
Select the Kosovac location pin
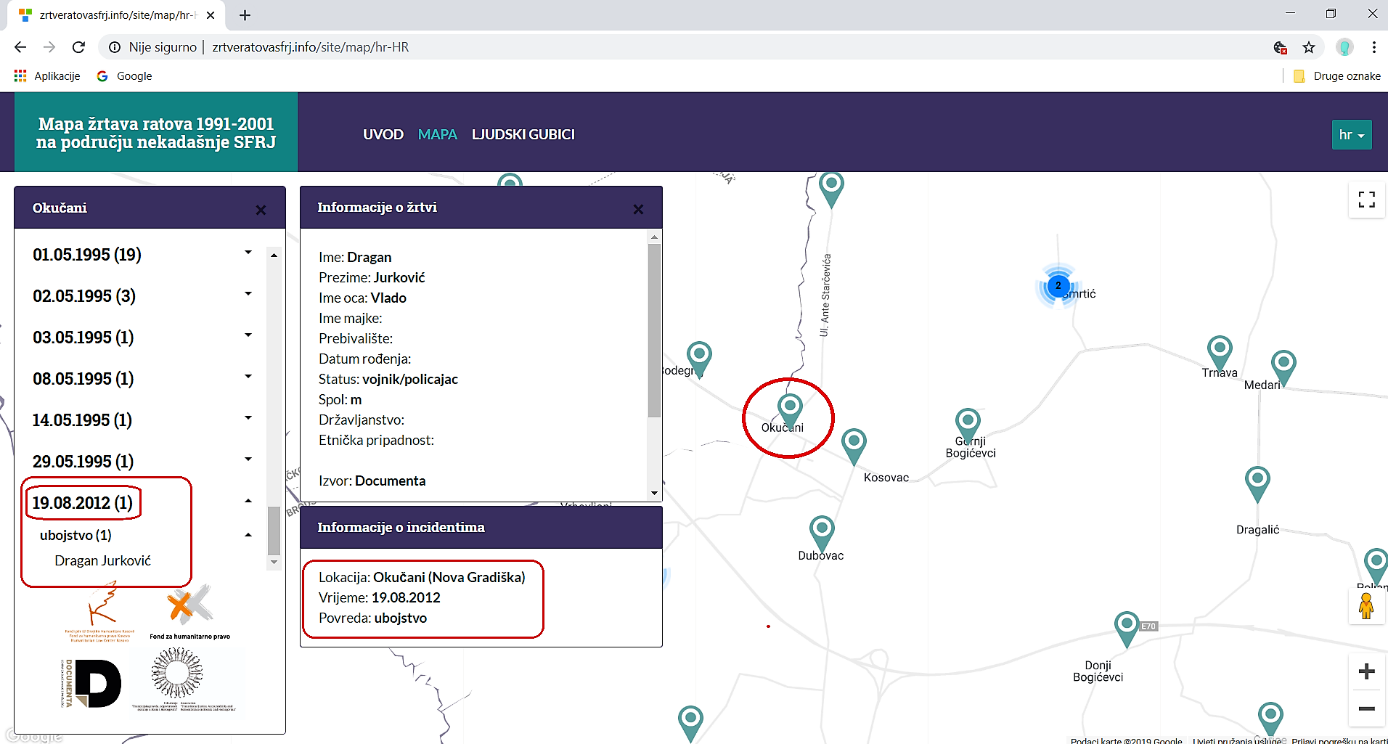coord(853,444)
